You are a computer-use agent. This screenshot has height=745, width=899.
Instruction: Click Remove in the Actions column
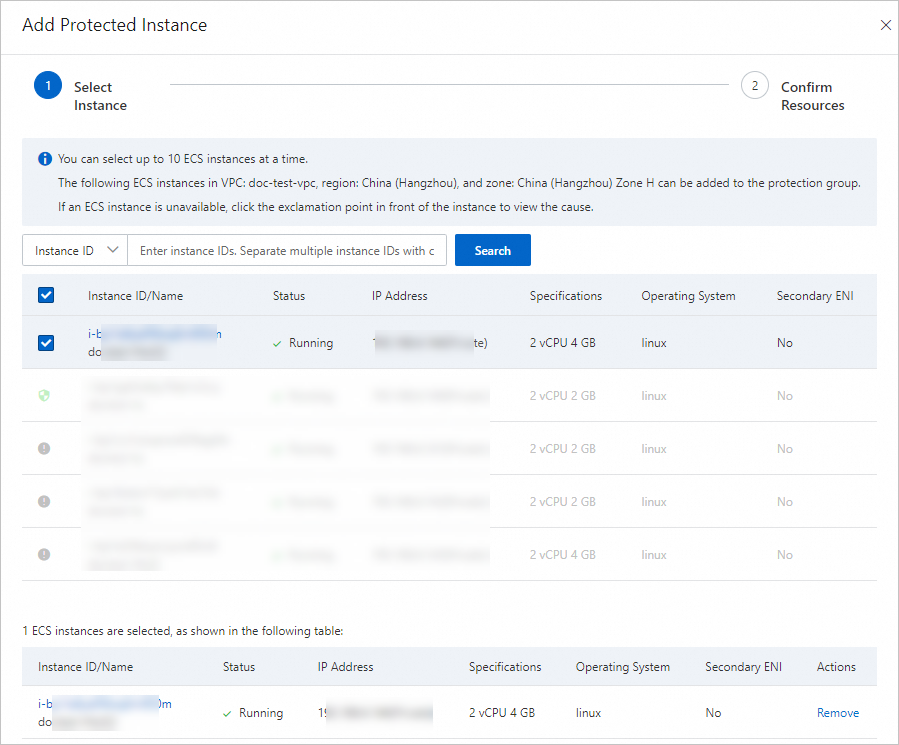point(837,713)
